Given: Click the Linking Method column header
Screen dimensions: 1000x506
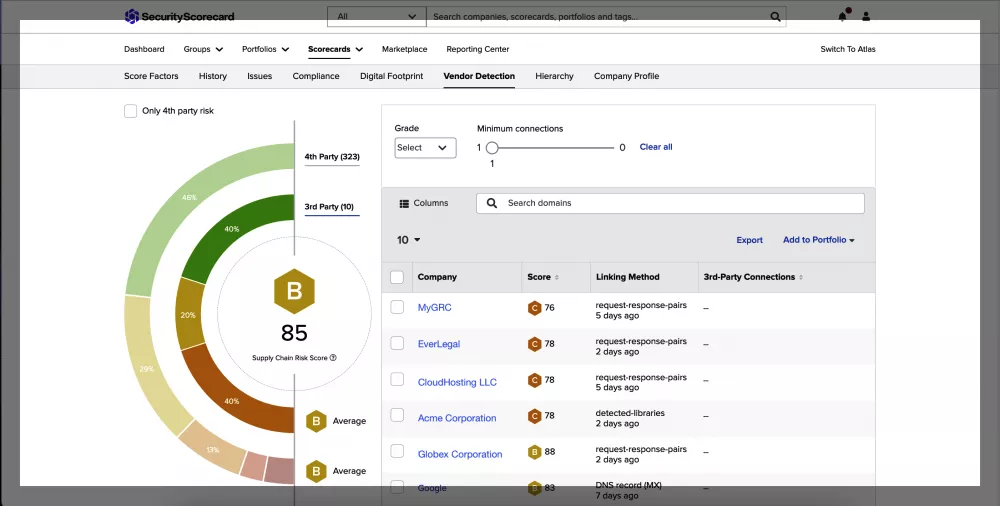Looking at the screenshot, I should [628, 278].
